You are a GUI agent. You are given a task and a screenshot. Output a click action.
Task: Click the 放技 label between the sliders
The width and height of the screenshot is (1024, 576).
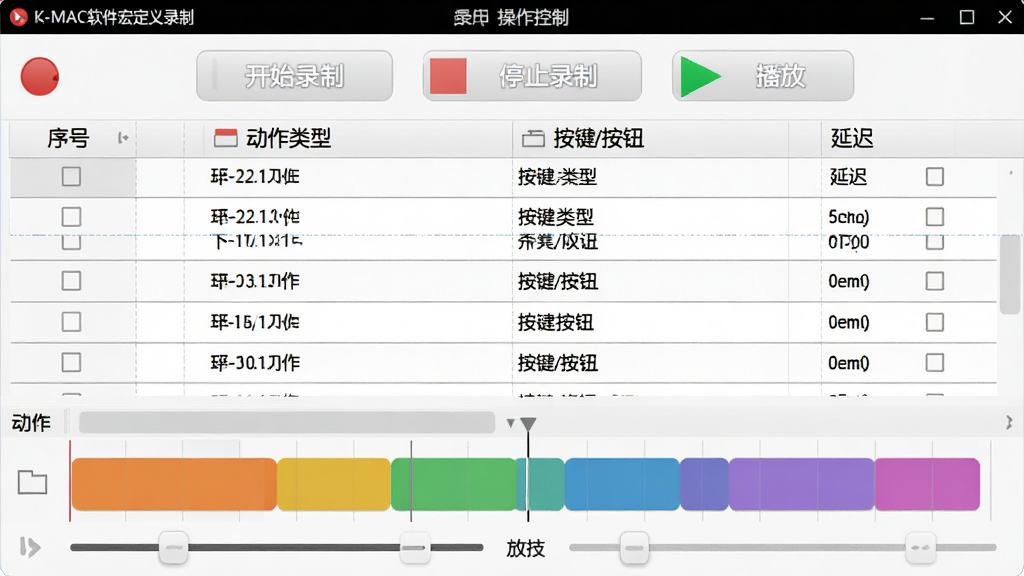[526, 548]
